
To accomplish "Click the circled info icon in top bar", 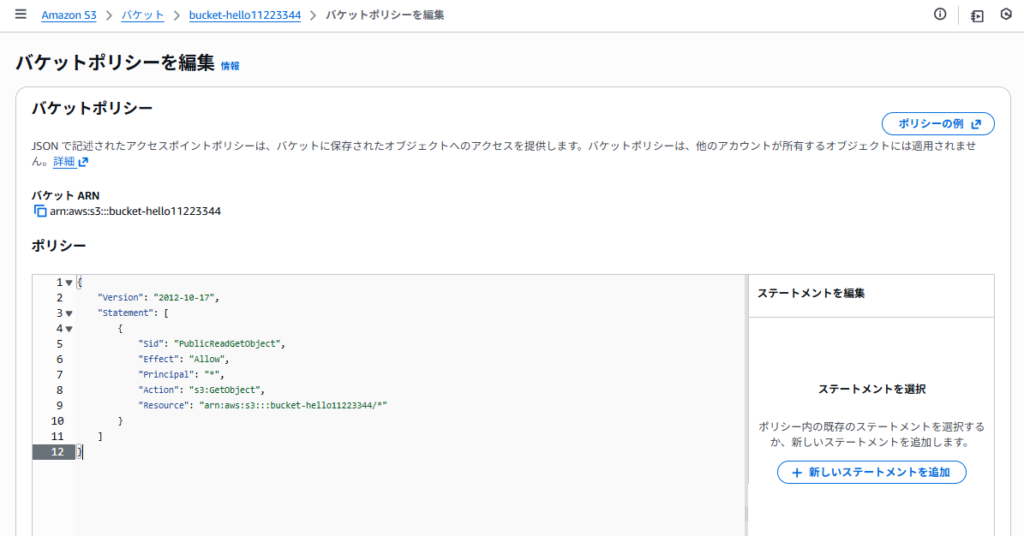I will [939, 15].
